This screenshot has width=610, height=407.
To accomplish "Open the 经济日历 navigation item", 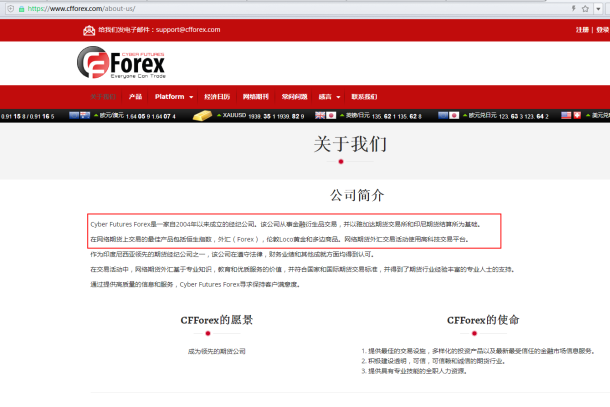I will click(217, 96).
